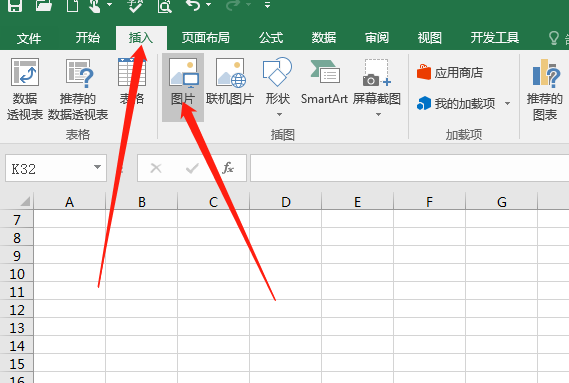The width and height of the screenshot is (569, 383).
Task: Open the 审阅 tab
Action: [377, 38]
